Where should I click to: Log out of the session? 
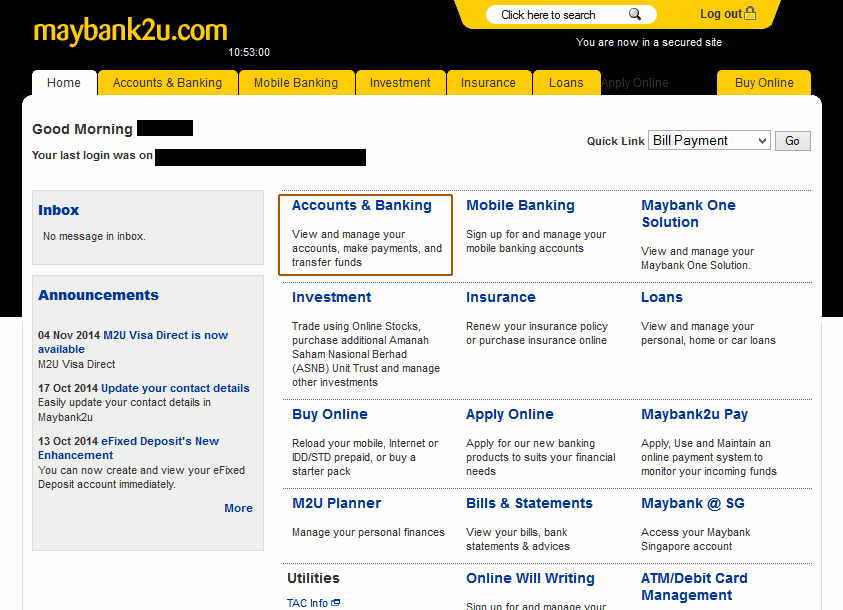(x=720, y=14)
